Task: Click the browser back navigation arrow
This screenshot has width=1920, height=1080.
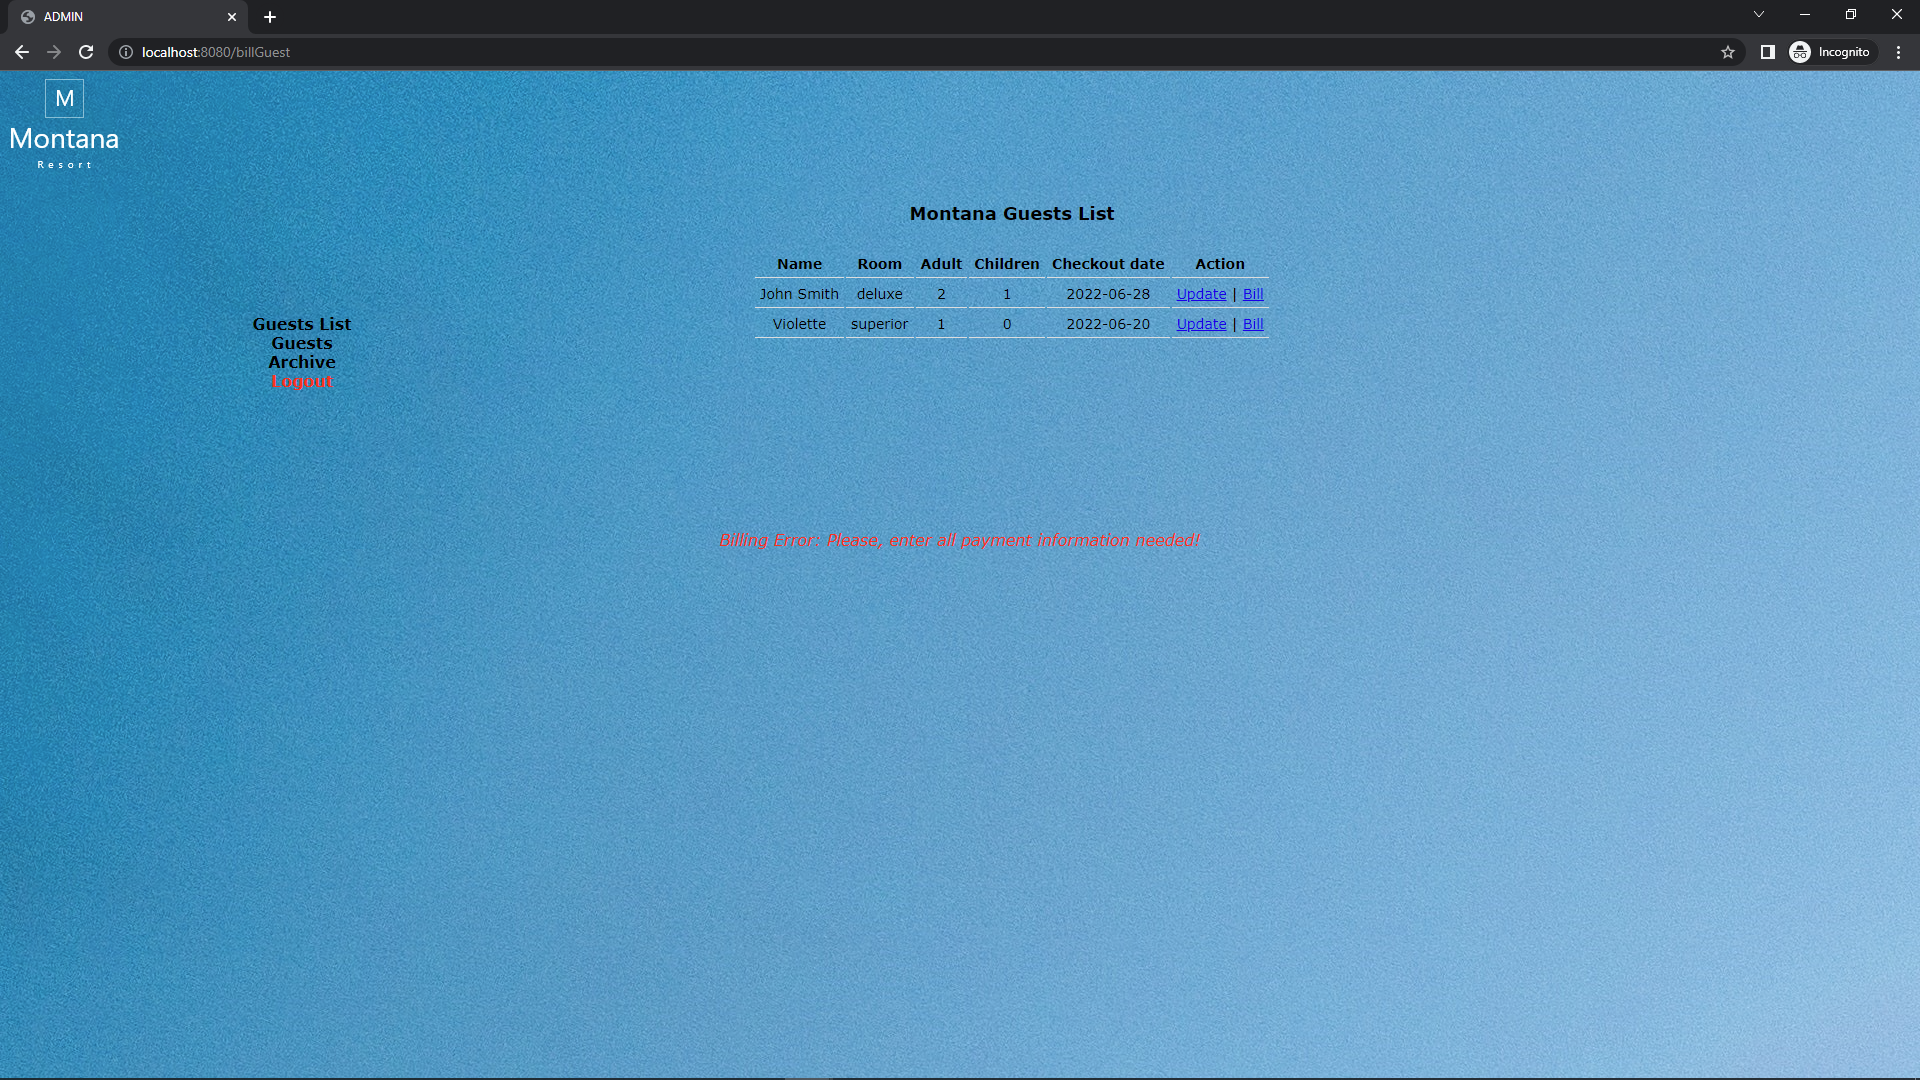Action: (x=22, y=52)
